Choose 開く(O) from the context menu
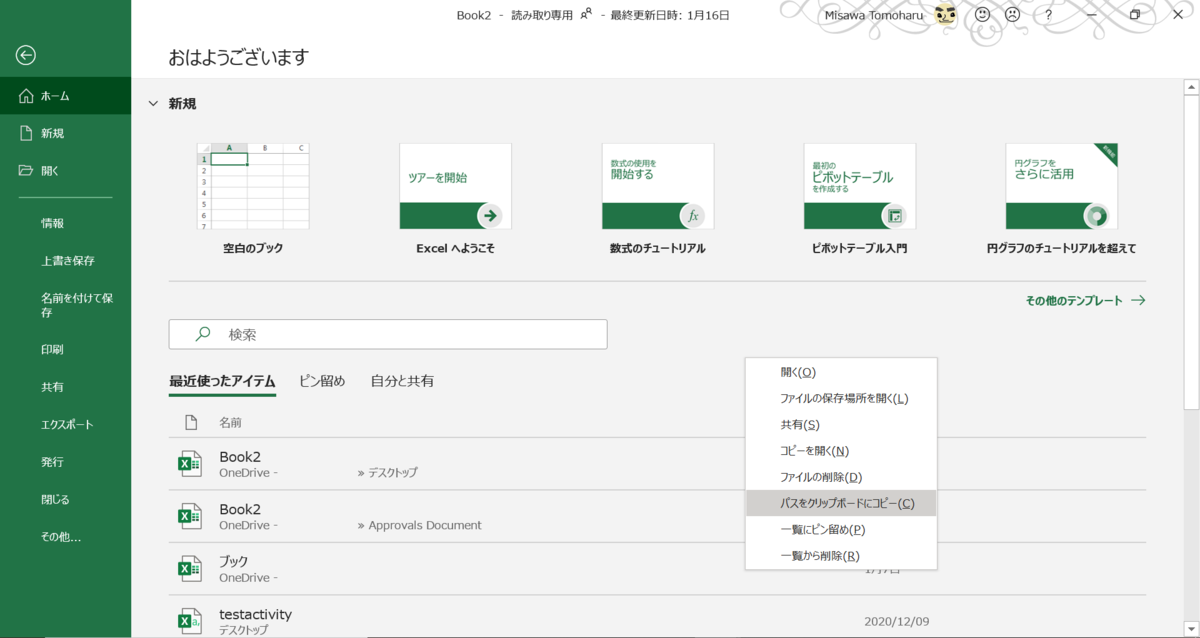1200x638 pixels. (841, 372)
